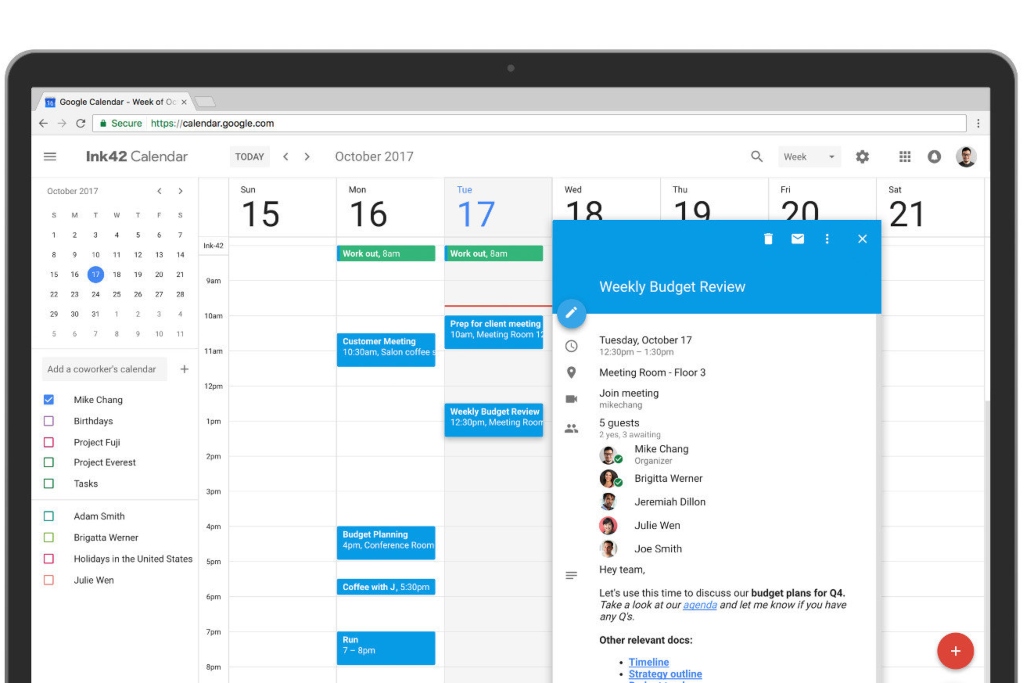Open the Google apps grid
This screenshot has height=683, width=1024.
904,157
